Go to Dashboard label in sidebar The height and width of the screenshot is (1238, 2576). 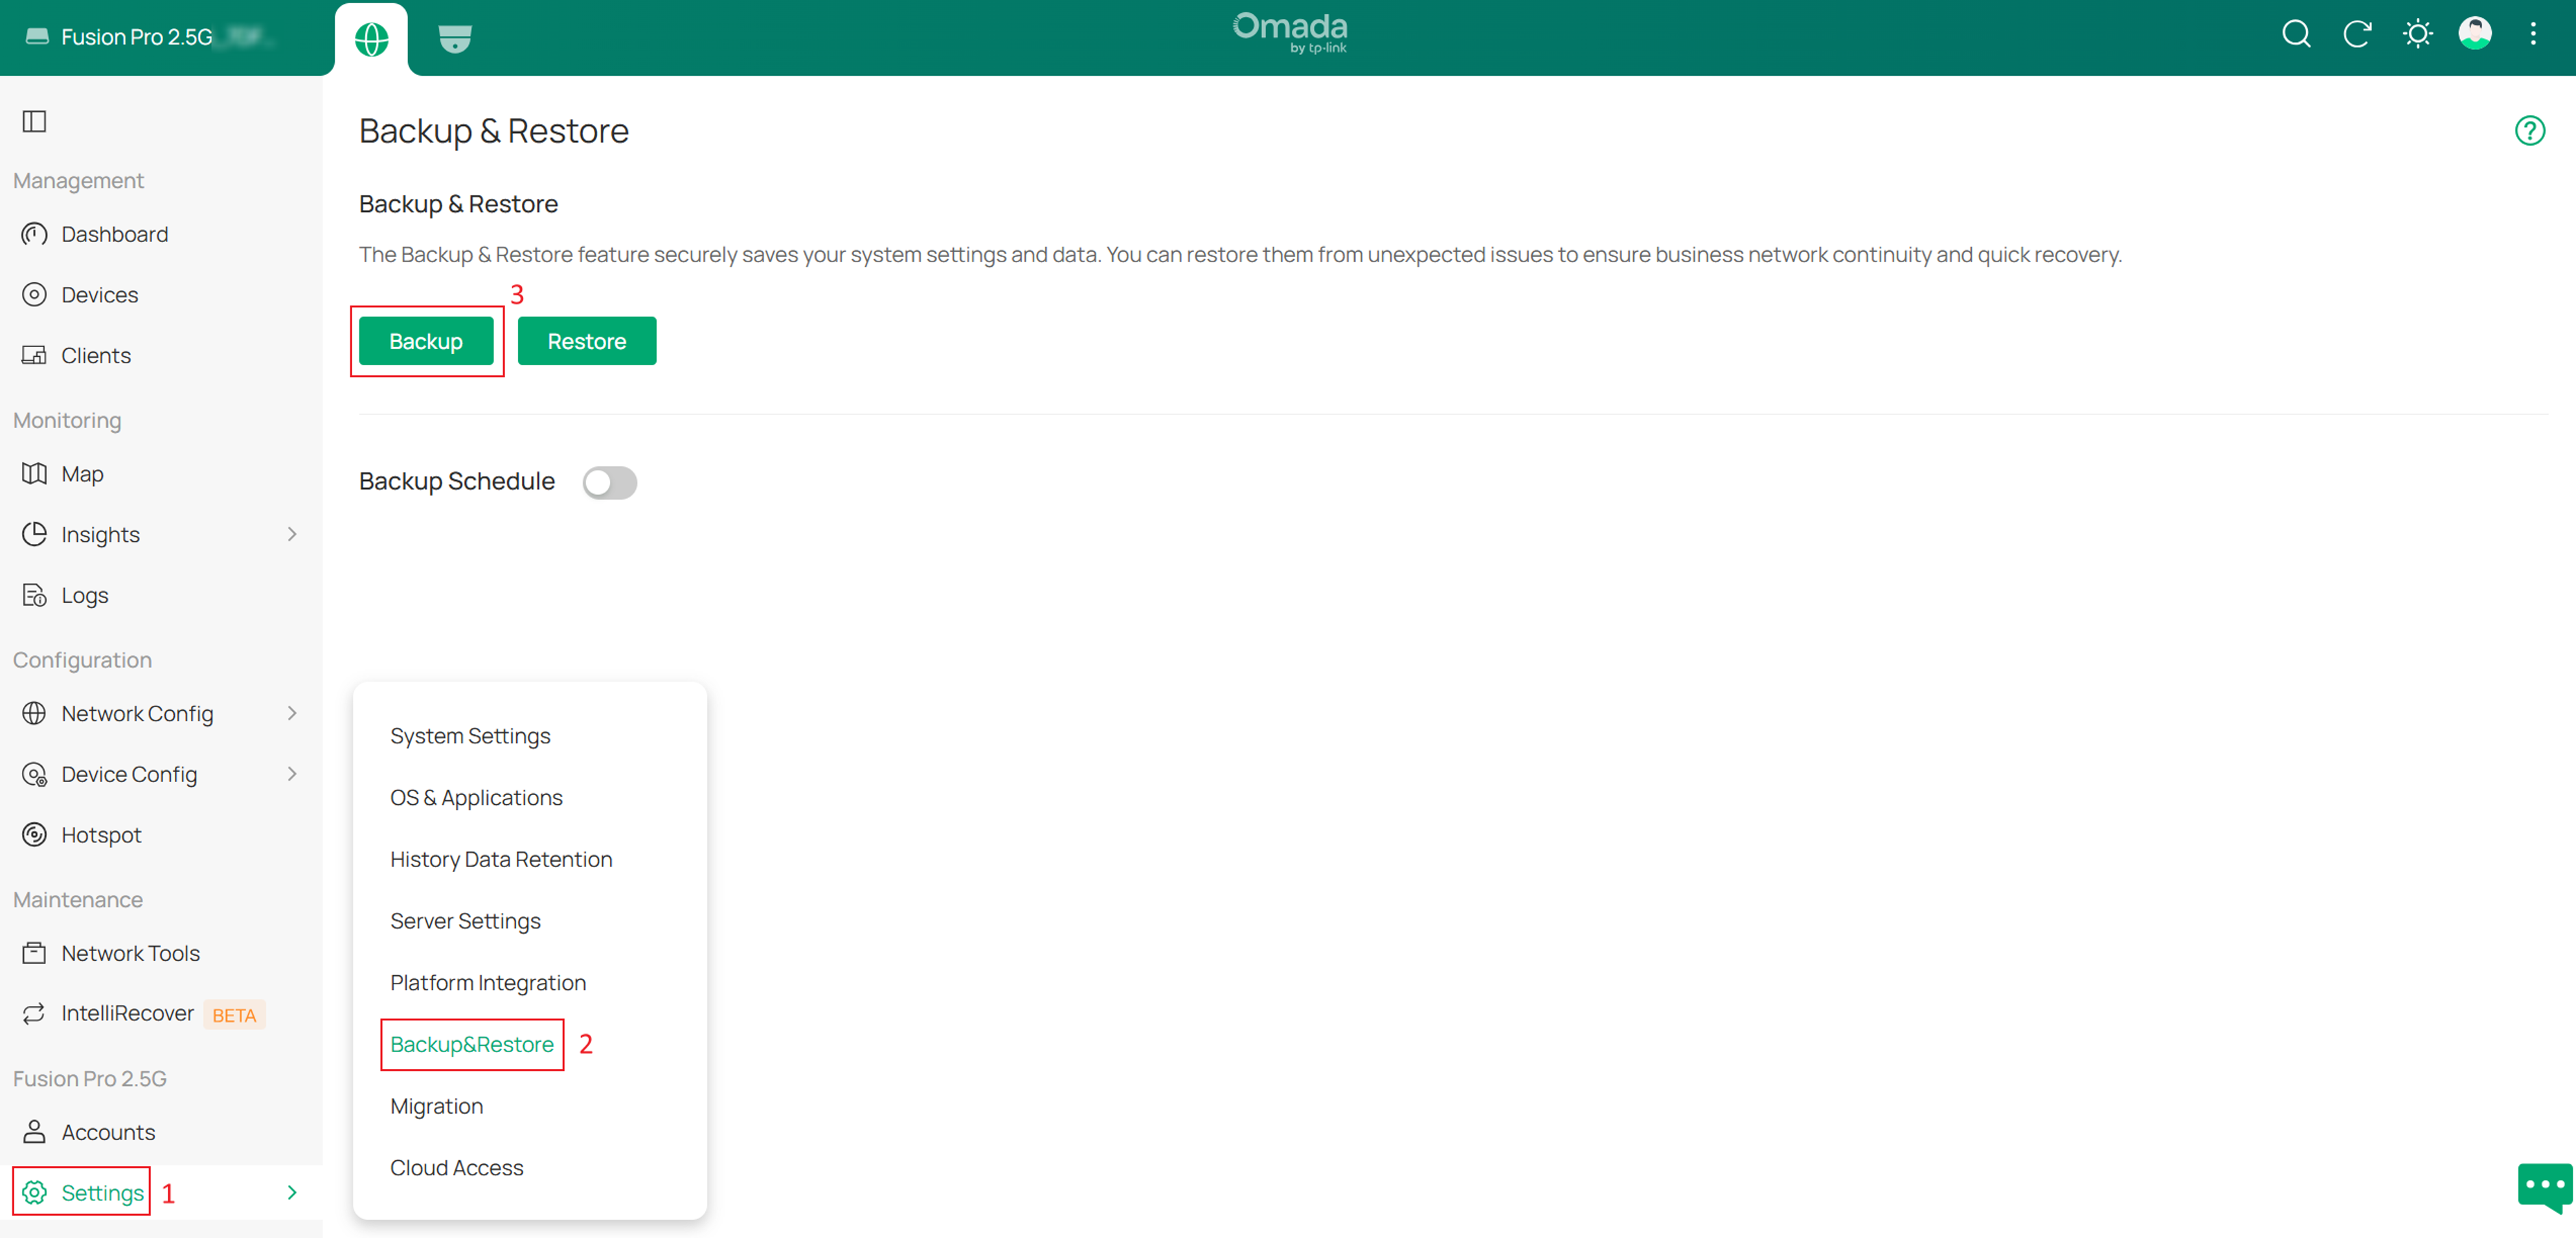tap(115, 234)
